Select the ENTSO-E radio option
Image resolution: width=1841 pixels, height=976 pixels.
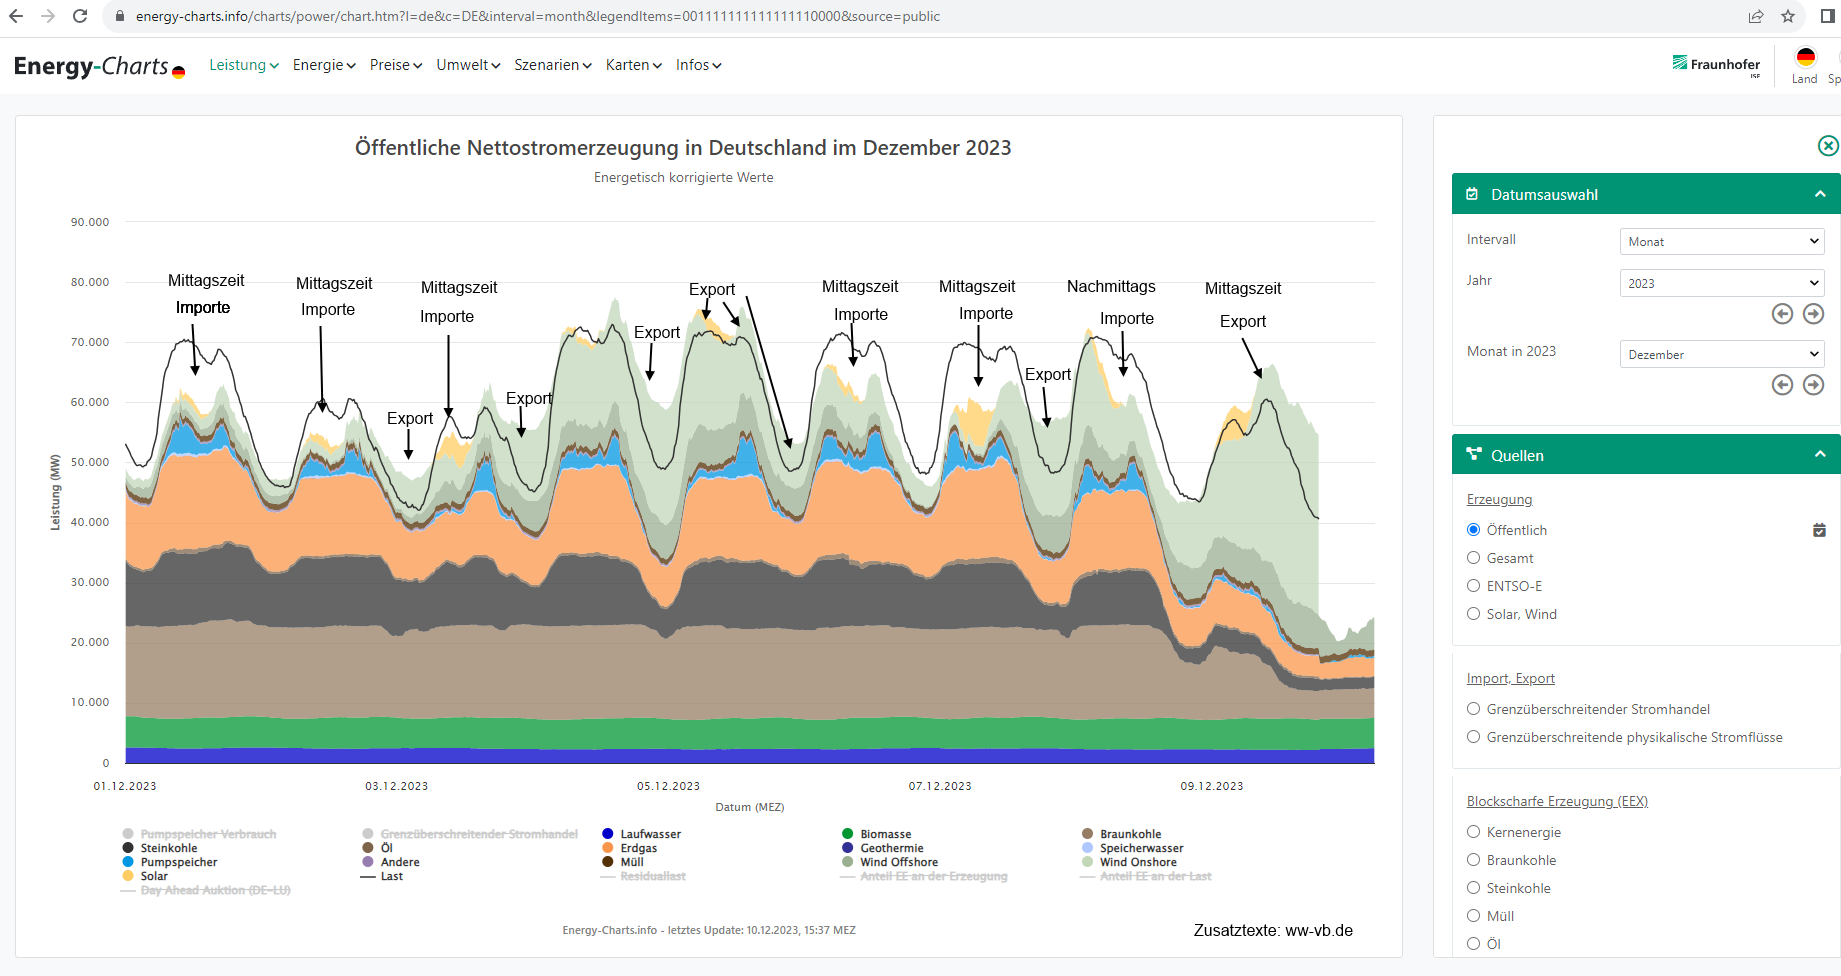point(1474,586)
